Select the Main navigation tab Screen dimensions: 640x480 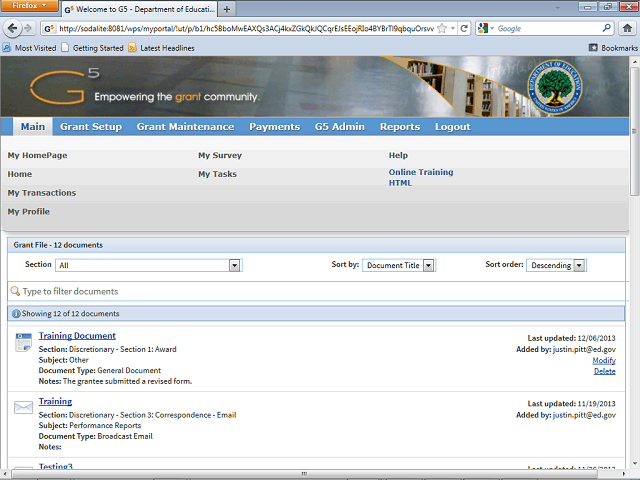(x=33, y=127)
